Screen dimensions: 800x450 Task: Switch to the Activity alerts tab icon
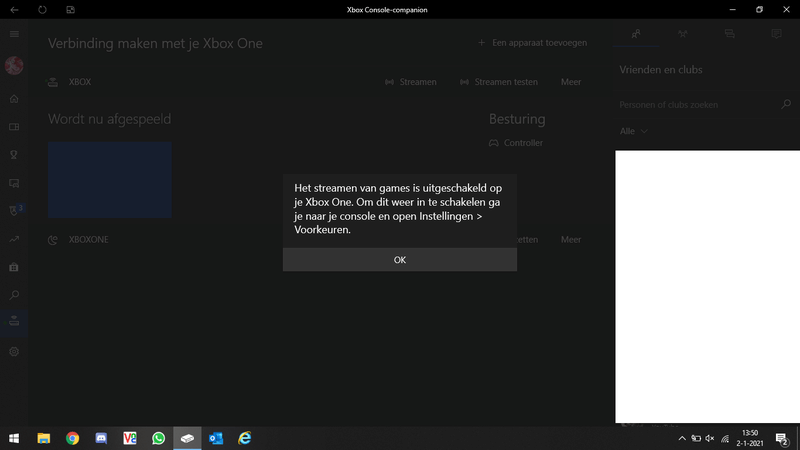click(x=777, y=34)
